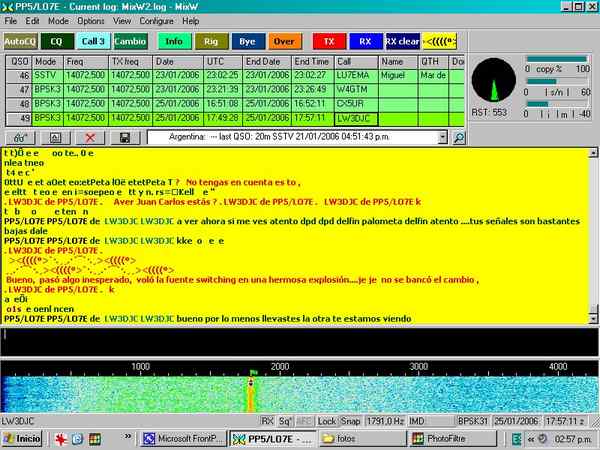The width and height of the screenshot is (600, 450).
Task: Switch to PhotoFiltre taskbar window
Action: (x=452, y=439)
